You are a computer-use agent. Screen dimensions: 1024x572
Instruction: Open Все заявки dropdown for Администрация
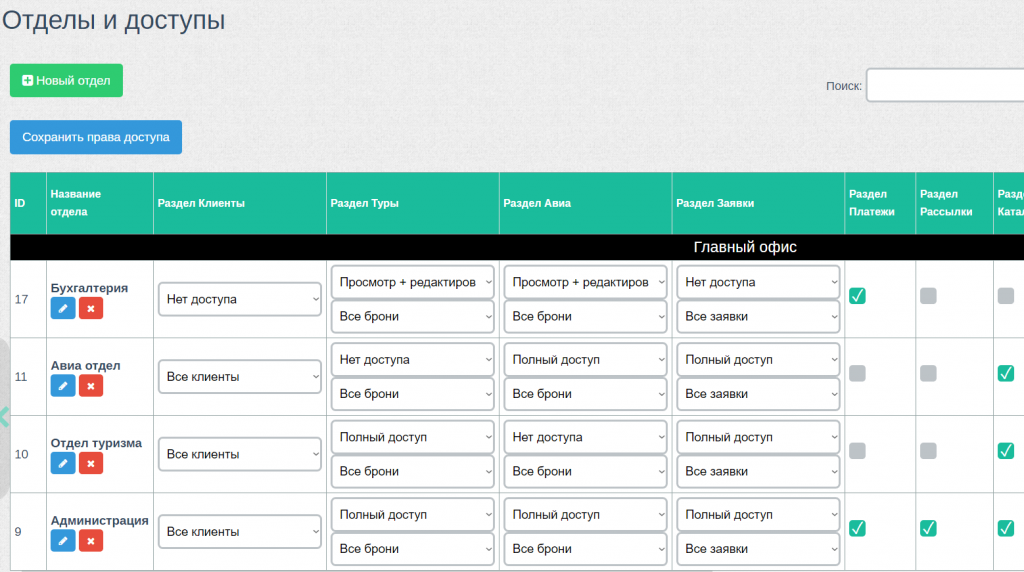tap(758, 549)
